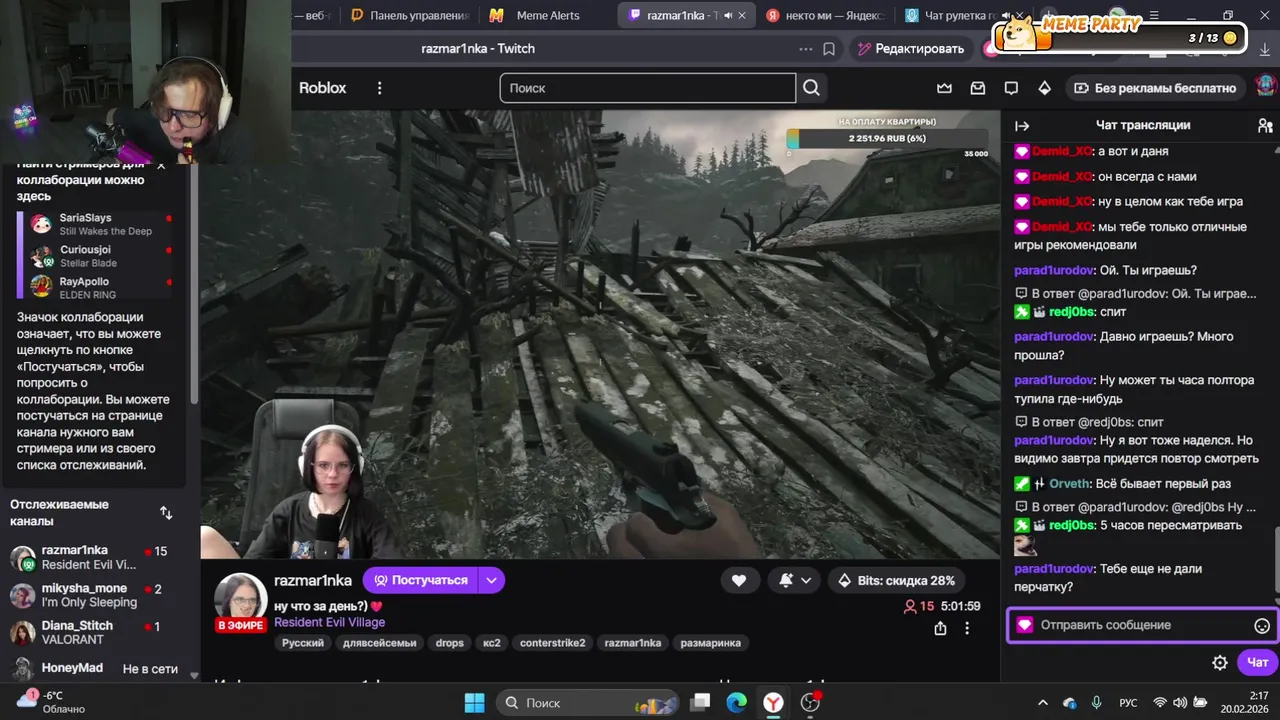1280x720 pixels.
Task: Click the кс2 tag
Action: [x=491, y=643]
